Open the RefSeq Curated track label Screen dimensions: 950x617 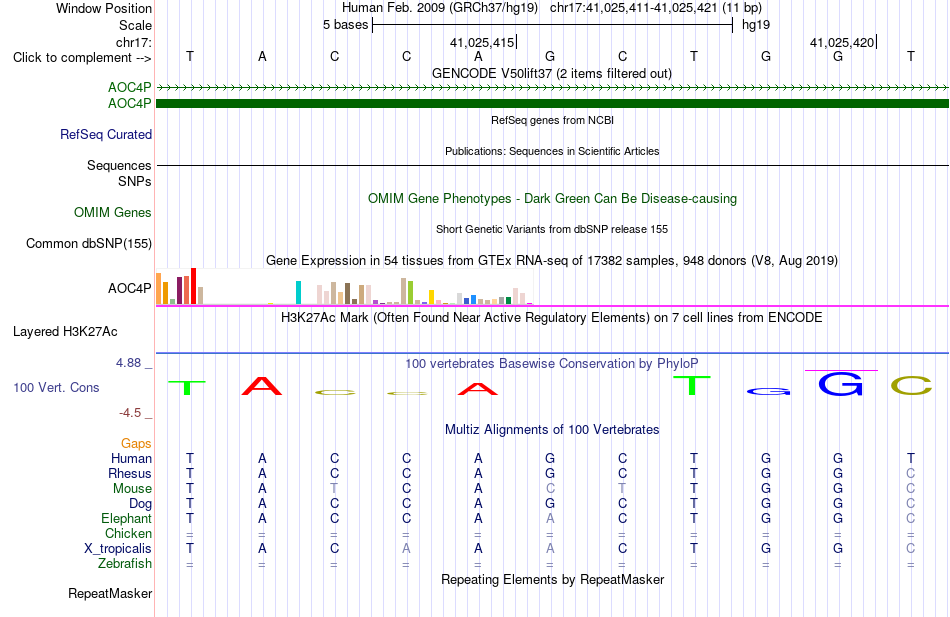106,135
